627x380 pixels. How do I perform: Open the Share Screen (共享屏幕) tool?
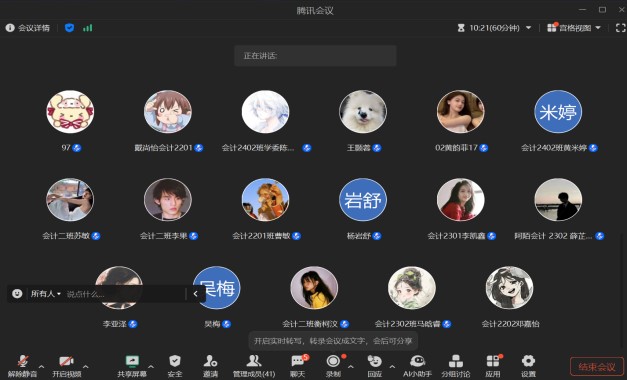coord(132,365)
